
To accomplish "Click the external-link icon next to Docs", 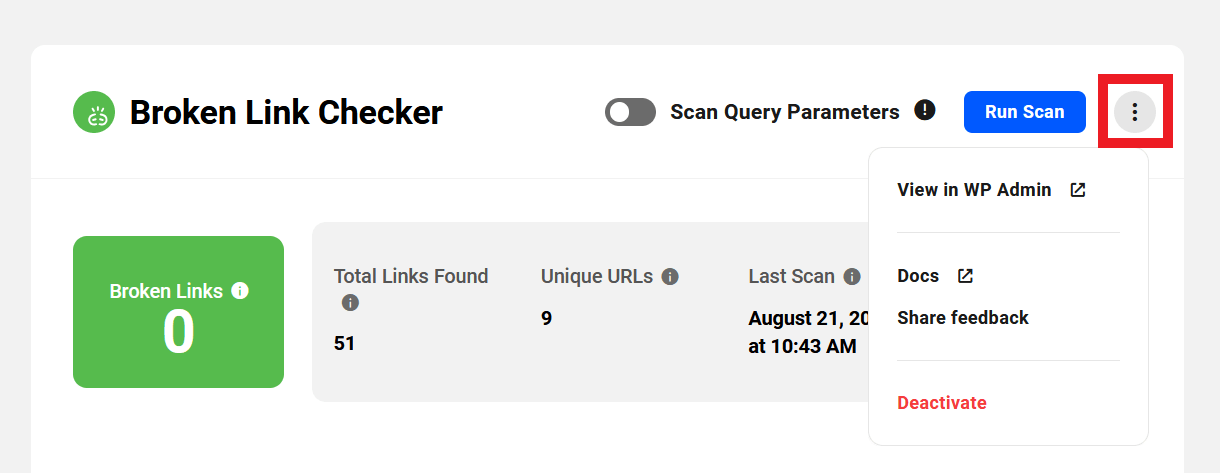I will [x=965, y=276].
